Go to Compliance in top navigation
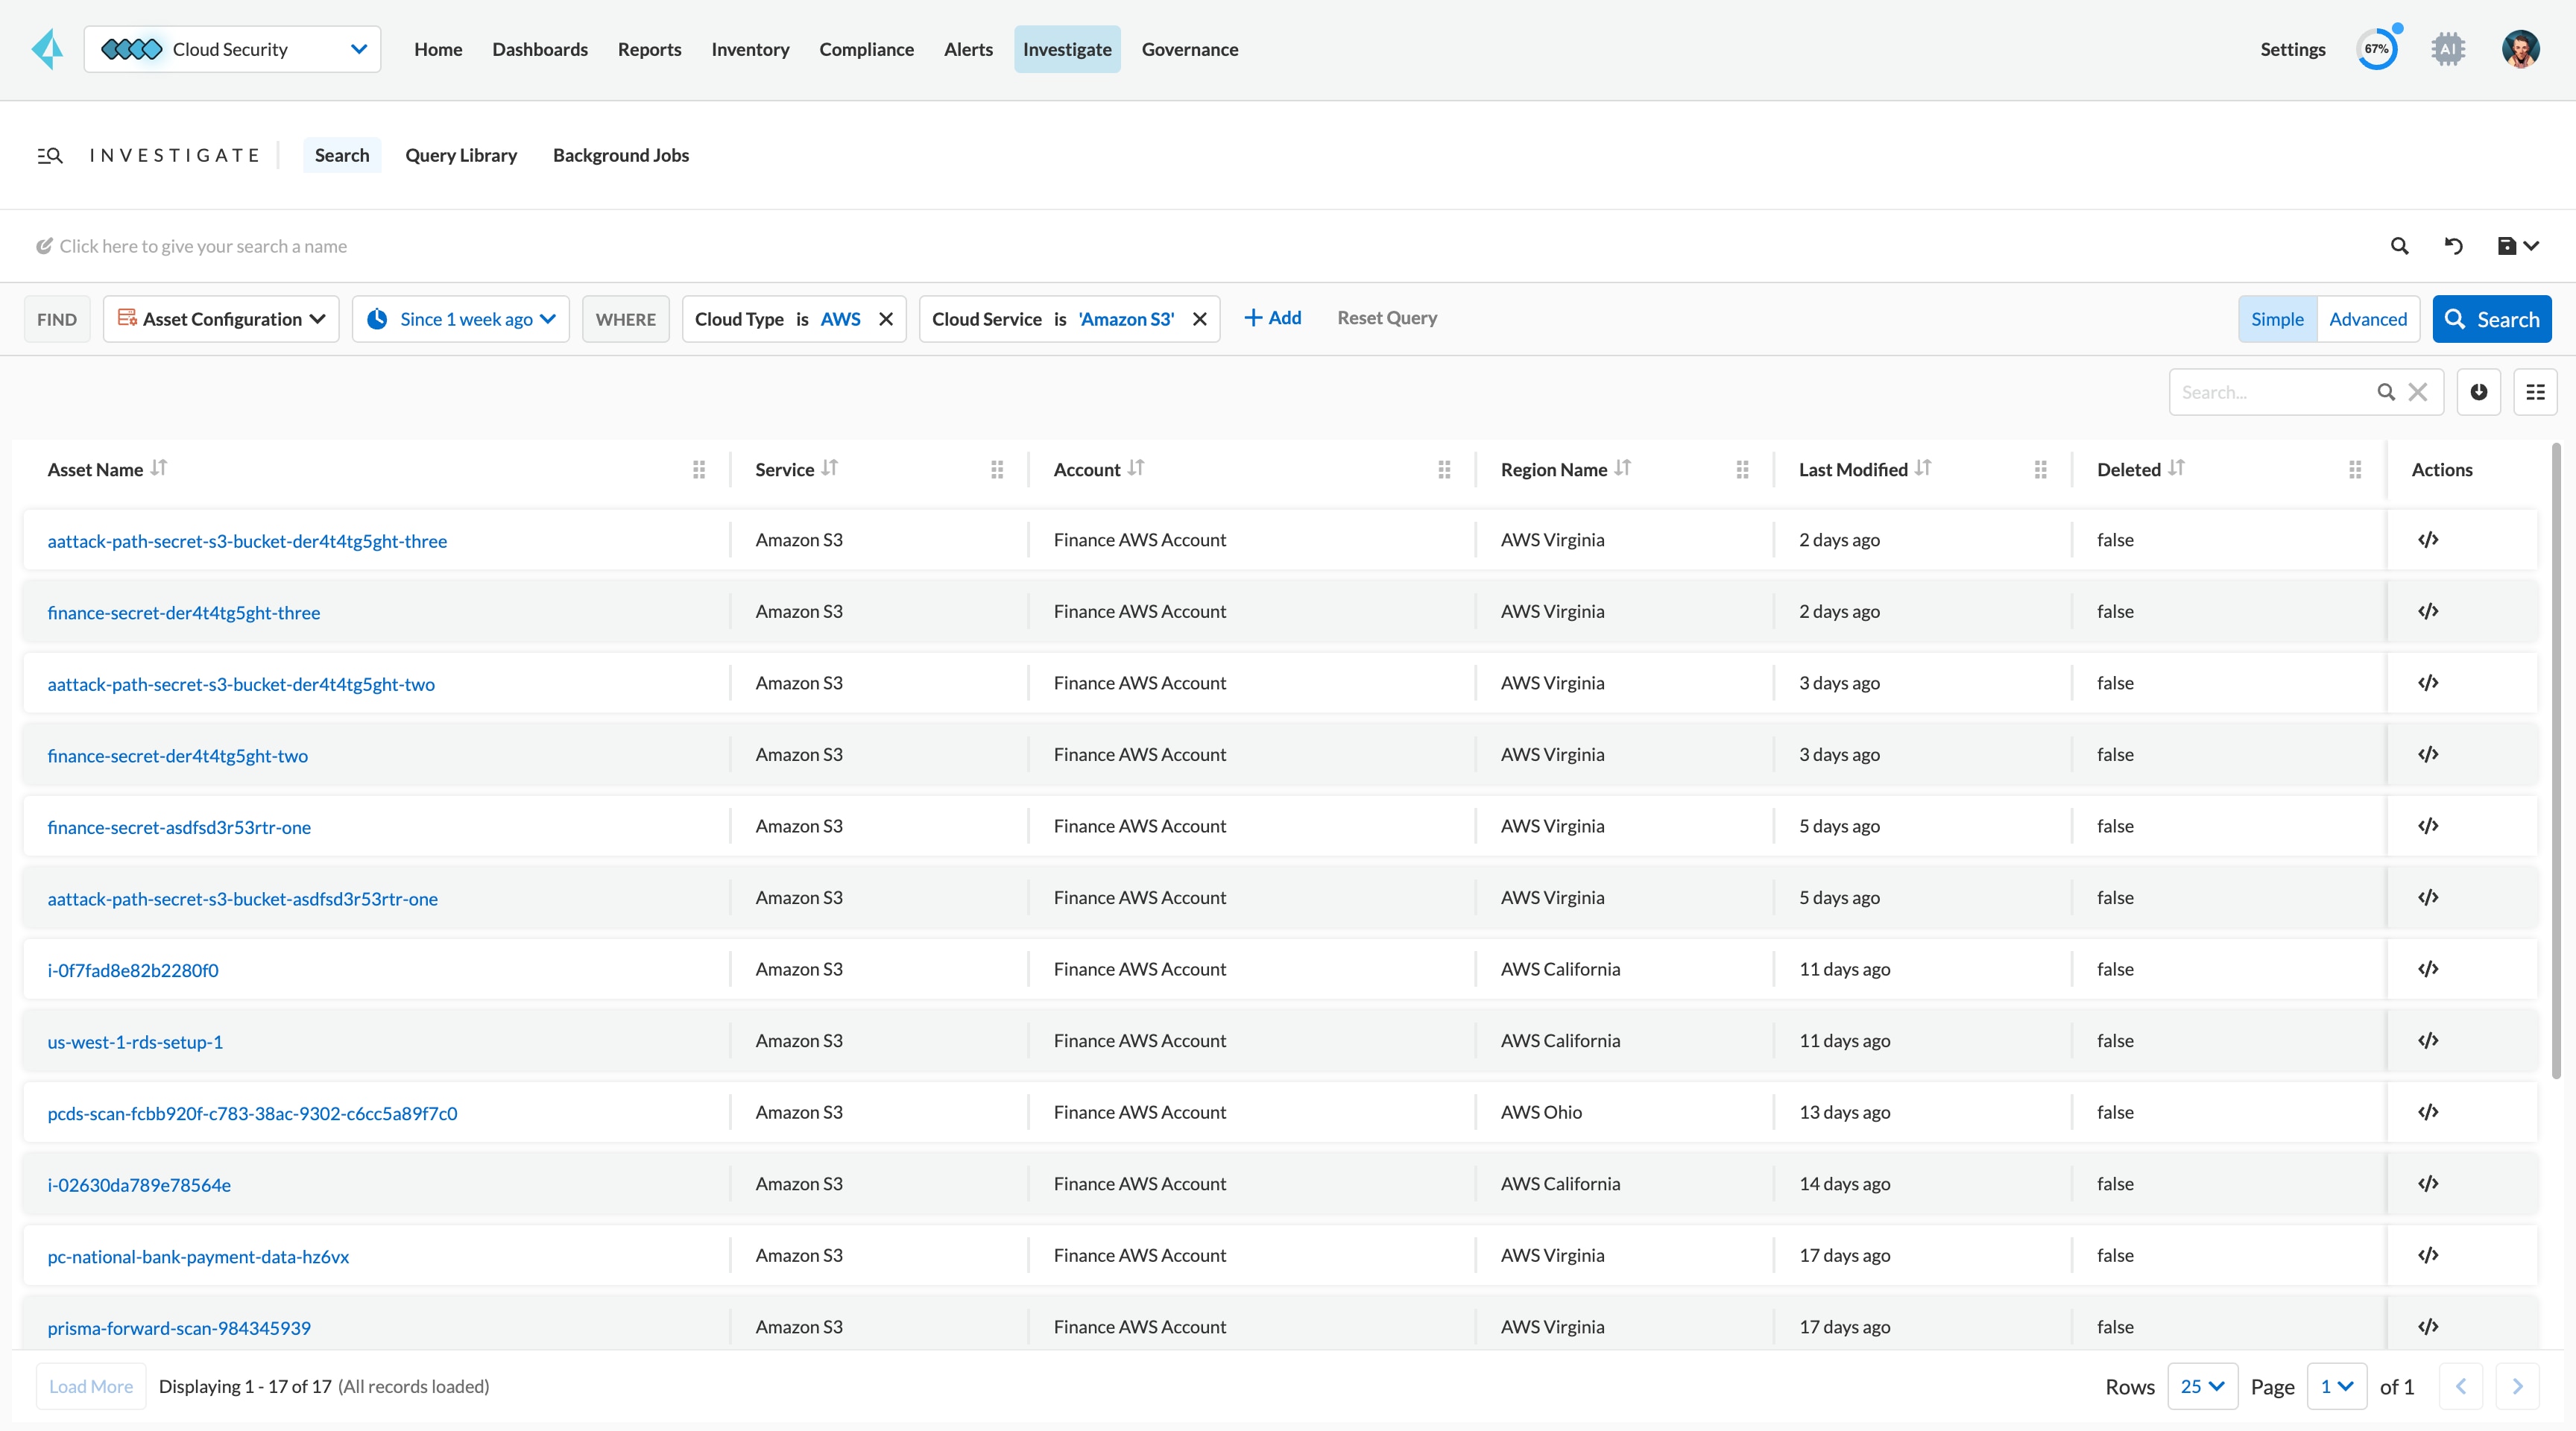Viewport: 2576px width, 1431px height. [x=866, y=49]
